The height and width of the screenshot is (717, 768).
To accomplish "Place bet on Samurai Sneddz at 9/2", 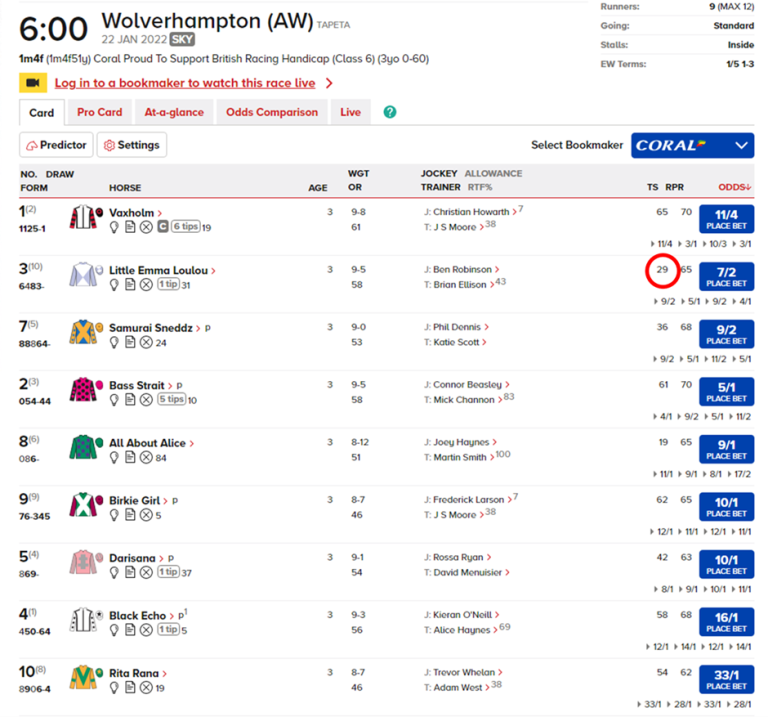I will [x=726, y=334].
